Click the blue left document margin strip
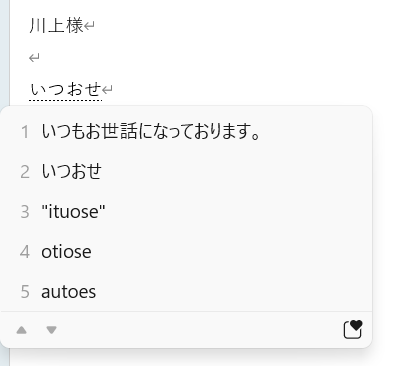This screenshot has height=366, width=408. pos(5,53)
